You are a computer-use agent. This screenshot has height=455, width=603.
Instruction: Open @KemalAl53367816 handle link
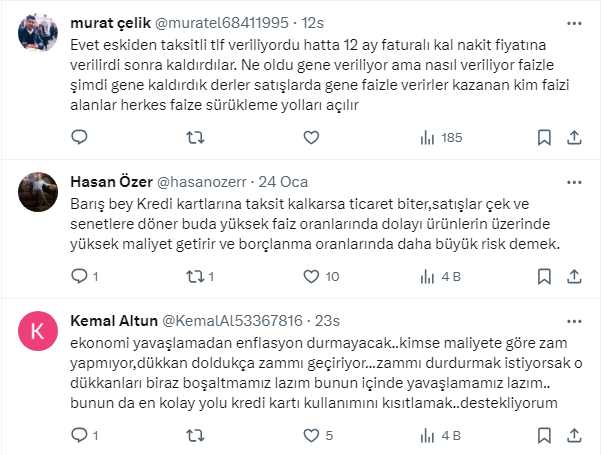click(x=231, y=320)
